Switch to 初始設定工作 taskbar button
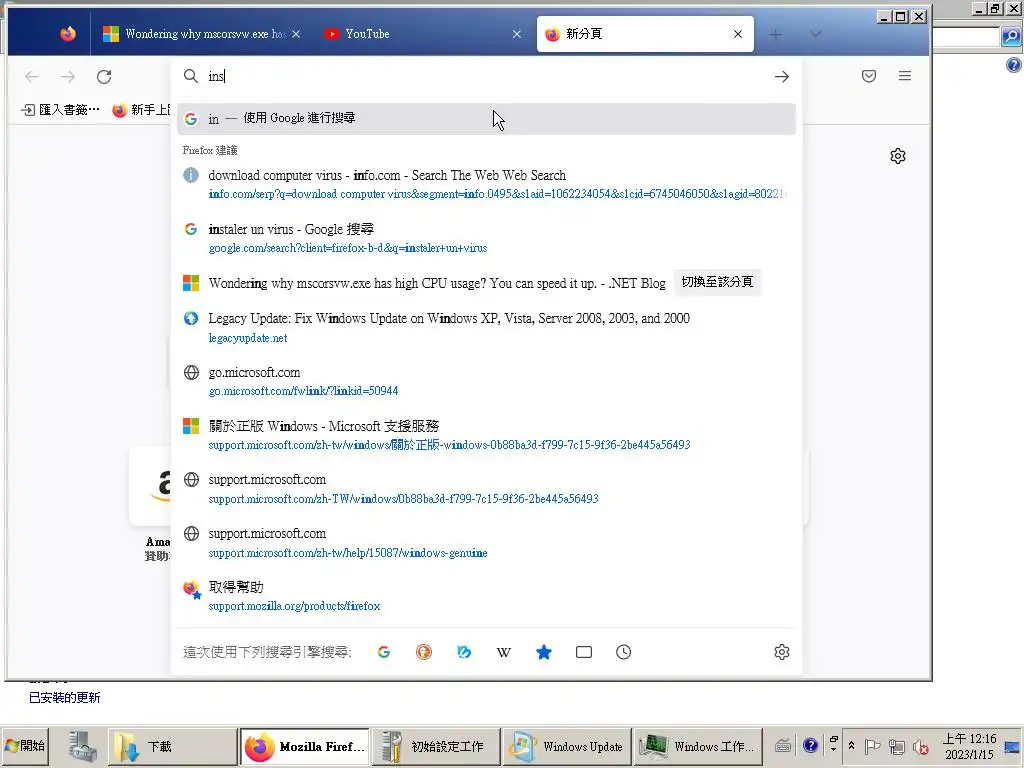This screenshot has height=768, width=1024. 436,746
